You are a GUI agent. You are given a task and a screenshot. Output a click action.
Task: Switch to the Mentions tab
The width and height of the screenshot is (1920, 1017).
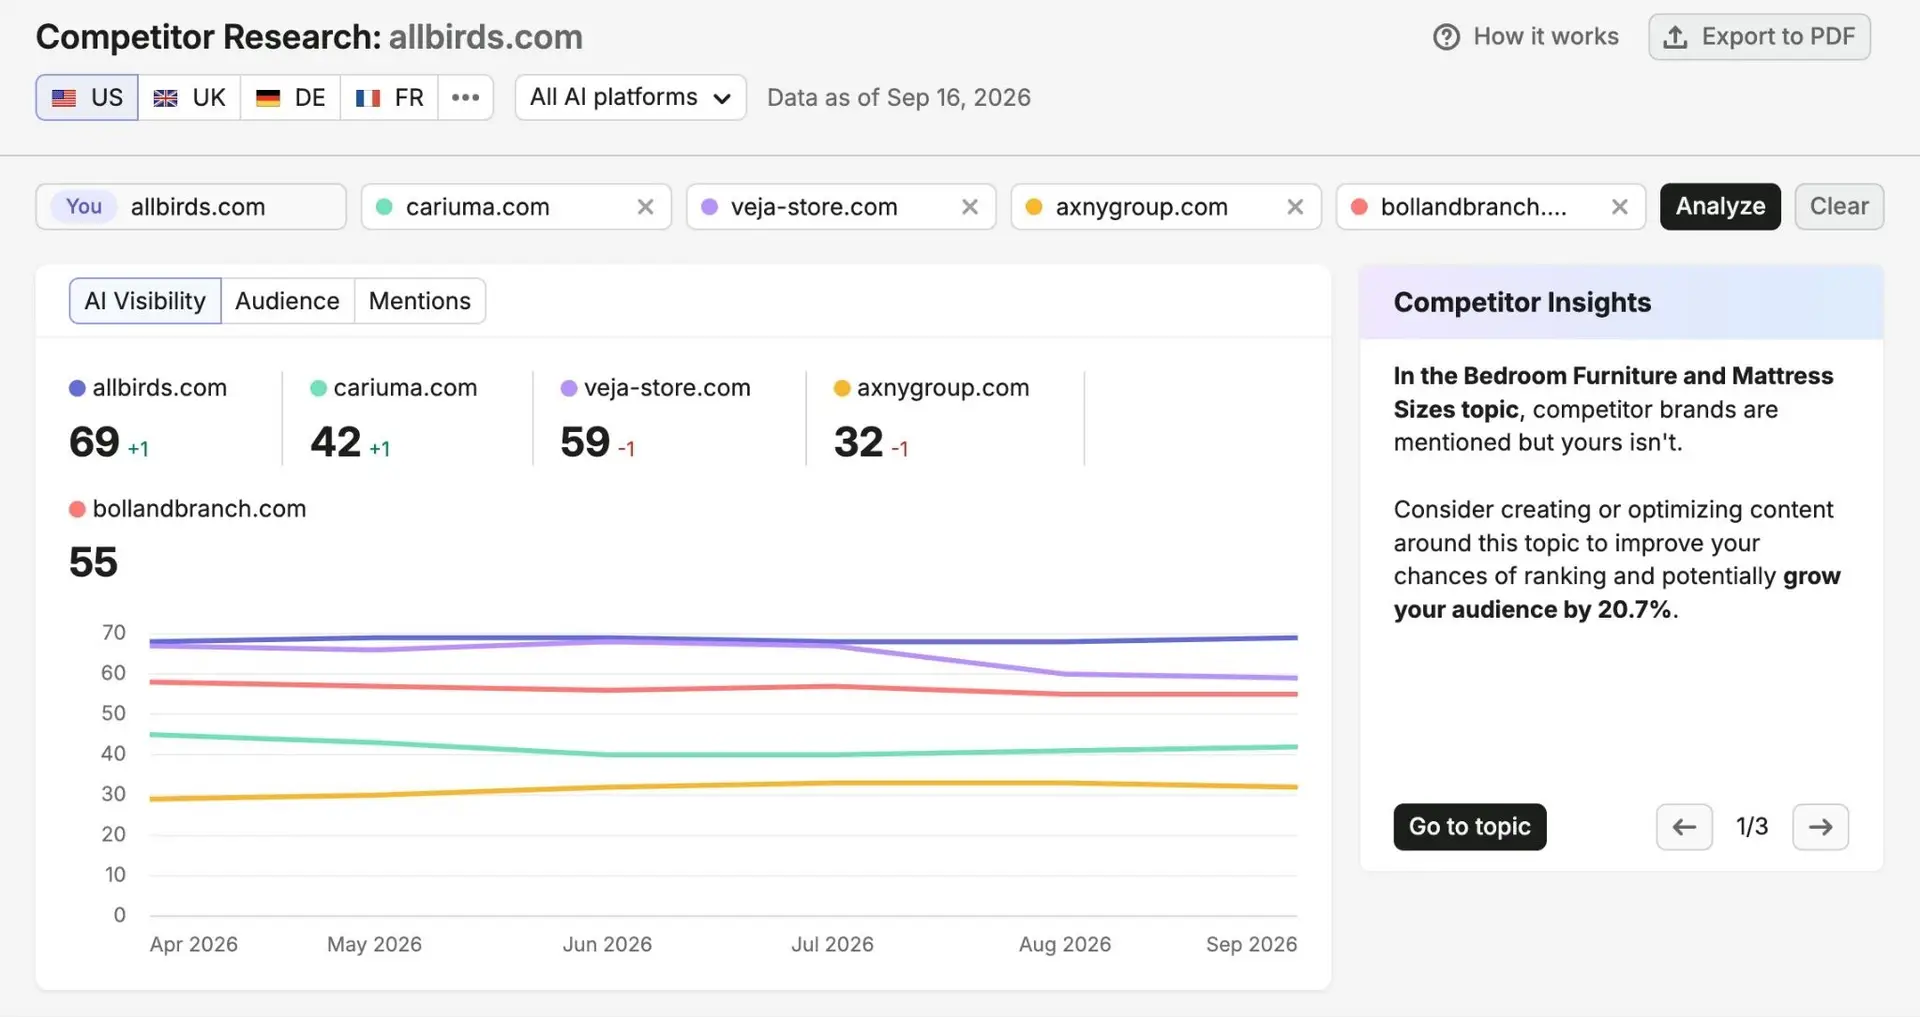pos(420,301)
